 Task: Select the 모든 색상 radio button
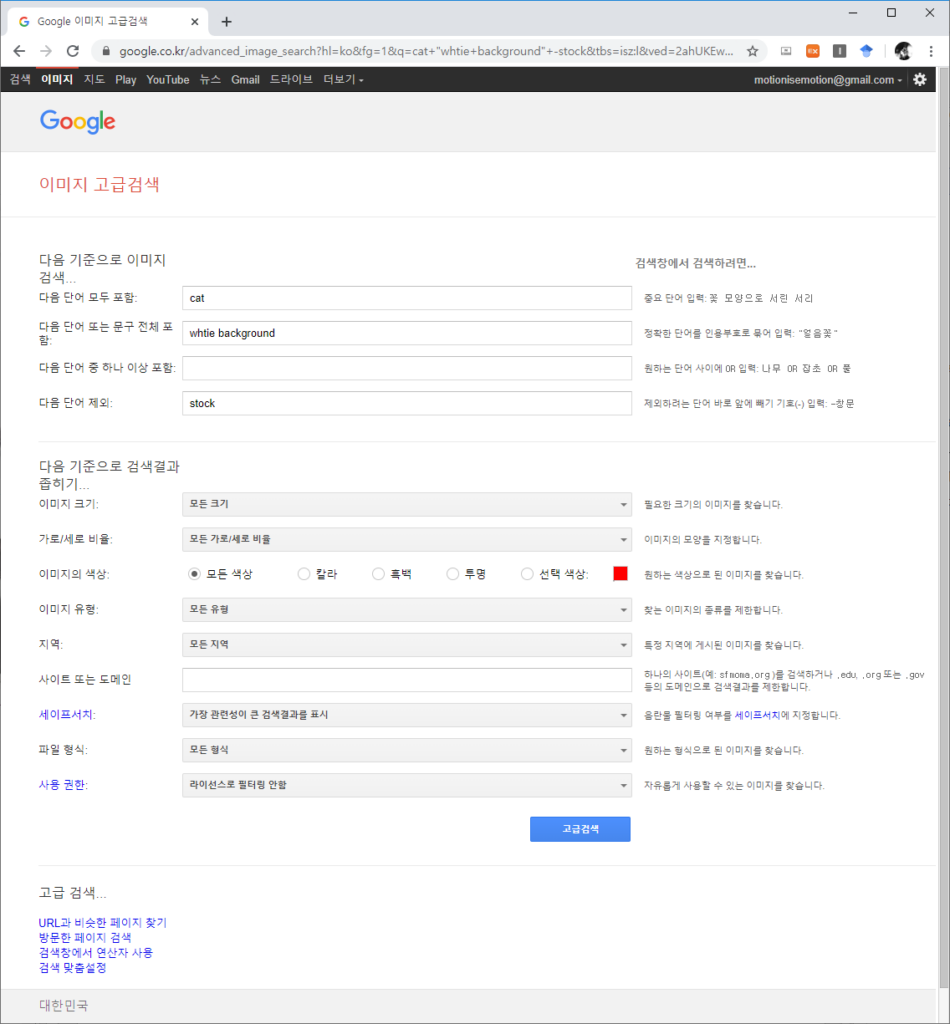pyautogui.click(x=195, y=574)
